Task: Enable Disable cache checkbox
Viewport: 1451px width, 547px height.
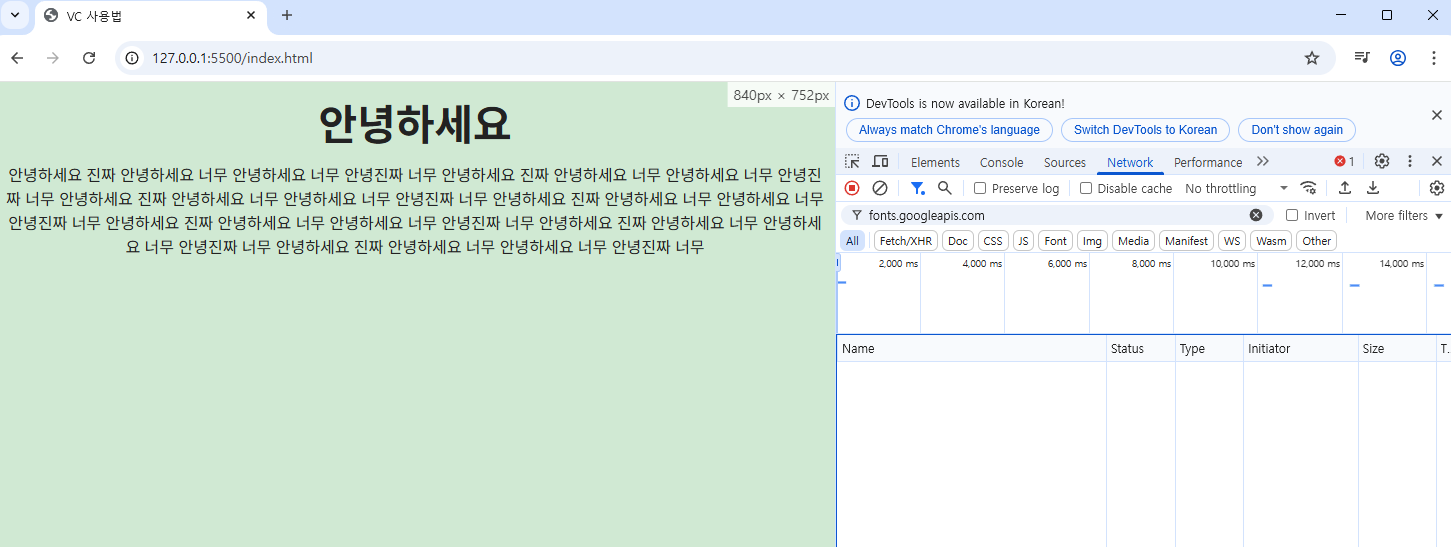Action: (x=1086, y=188)
